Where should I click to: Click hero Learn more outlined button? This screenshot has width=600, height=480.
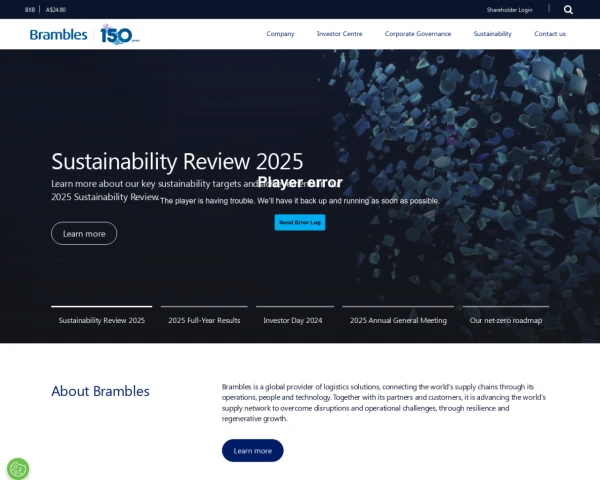pyautogui.click(x=84, y=233)
